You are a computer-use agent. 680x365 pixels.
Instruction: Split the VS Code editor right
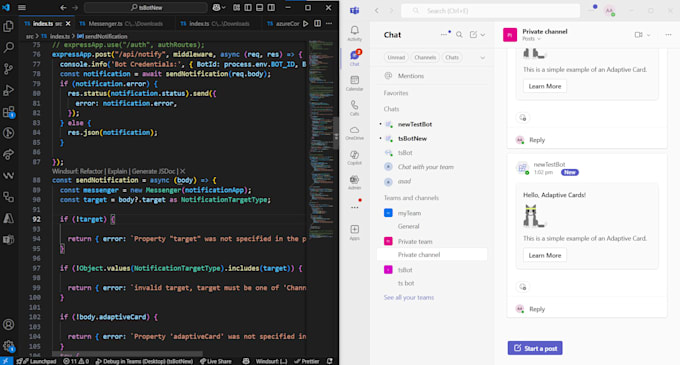[x=317, y=23]
